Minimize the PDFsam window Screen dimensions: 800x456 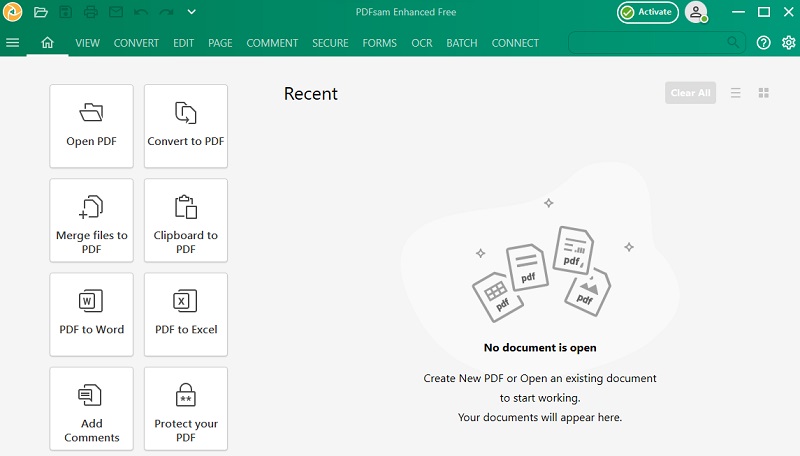pyautogui.click(x=738, y=12)
